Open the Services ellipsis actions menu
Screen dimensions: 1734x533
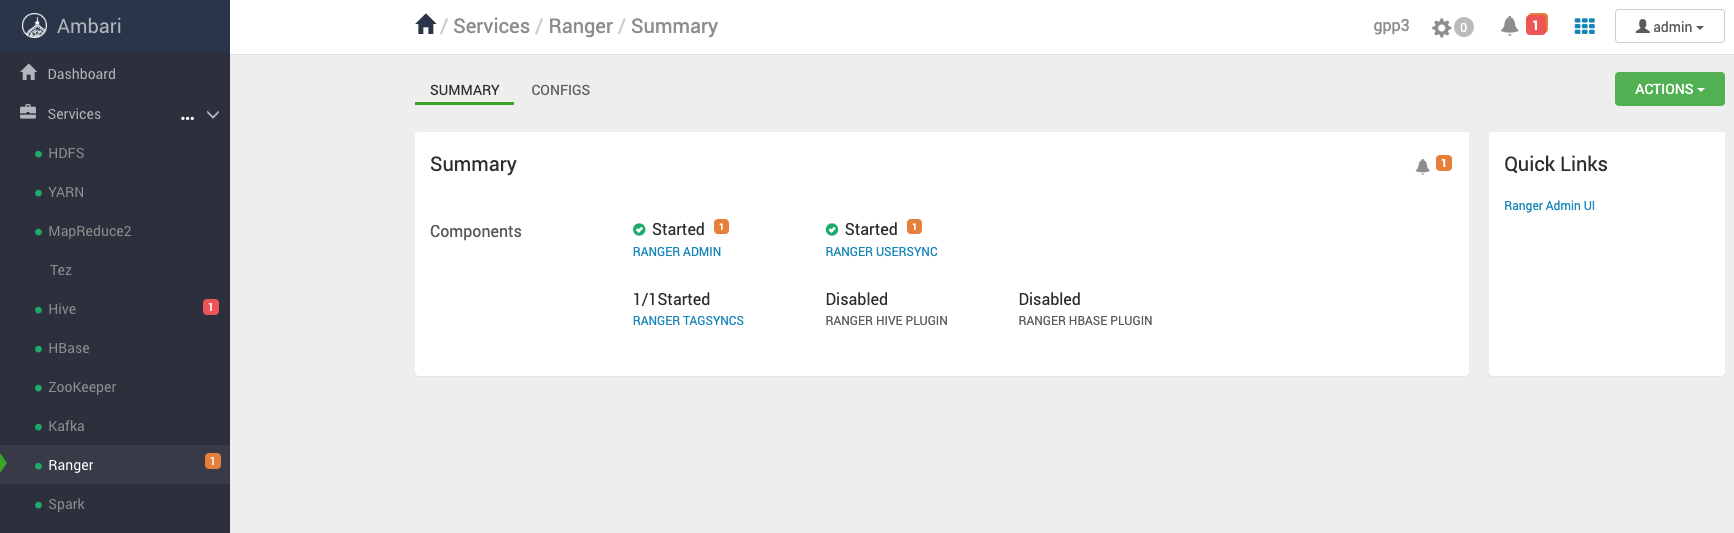(187, 118)
